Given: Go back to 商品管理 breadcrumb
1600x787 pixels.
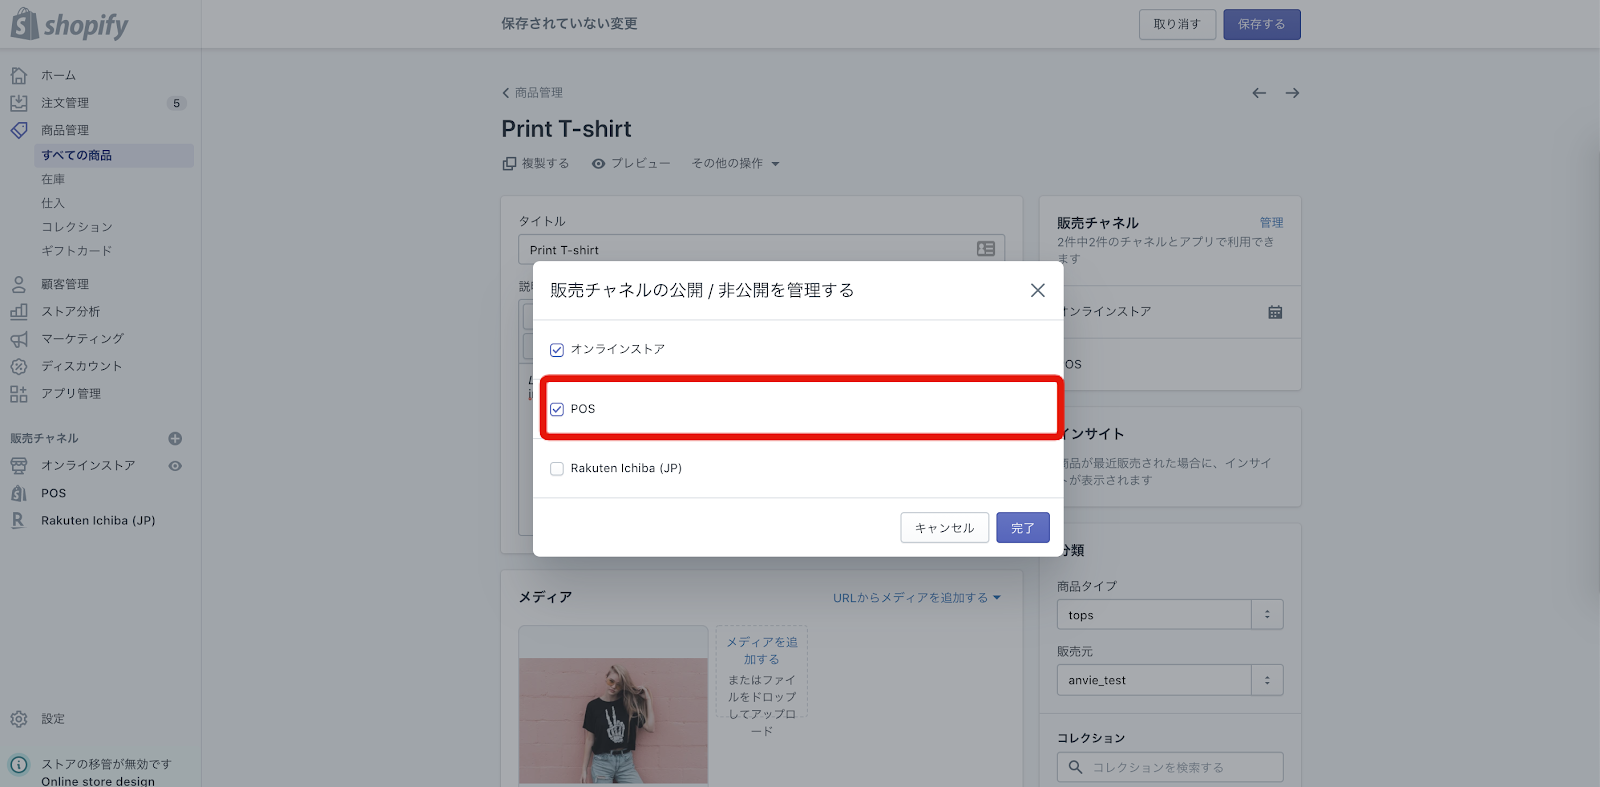Looking at the screenshot, I should (x=538, y=93).
